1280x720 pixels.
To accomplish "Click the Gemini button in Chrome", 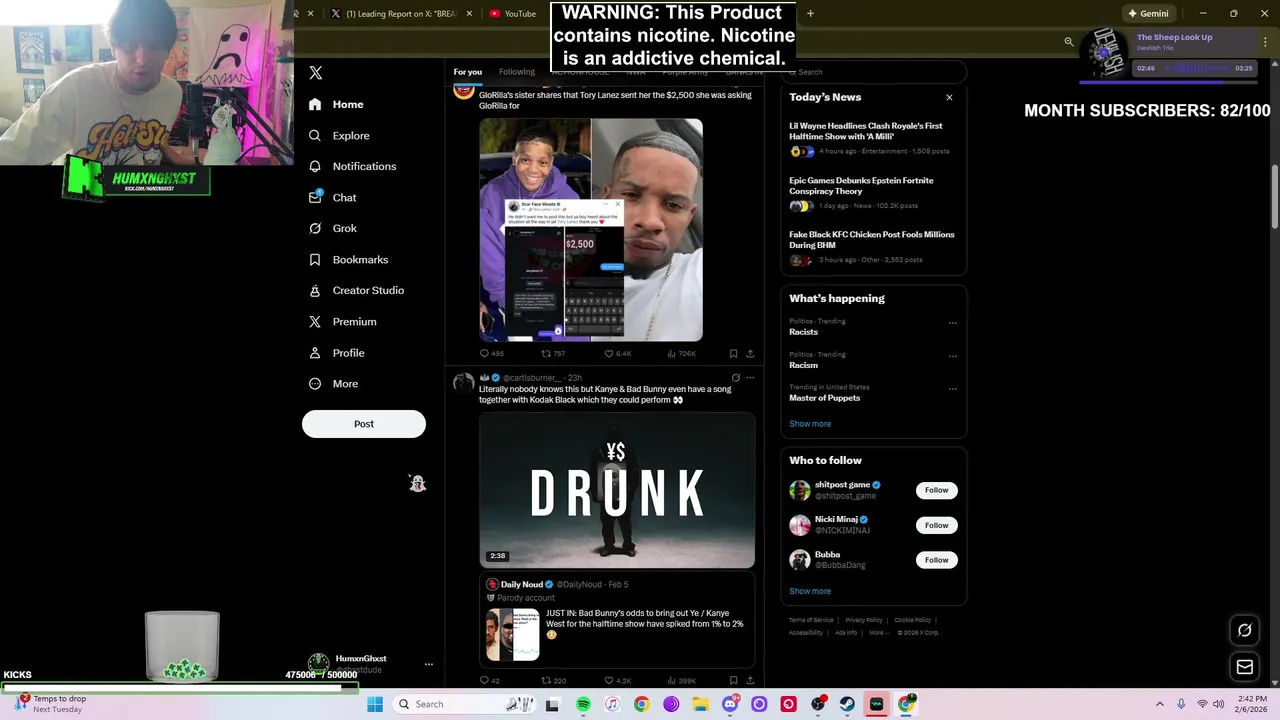I will pos(1147,13).
